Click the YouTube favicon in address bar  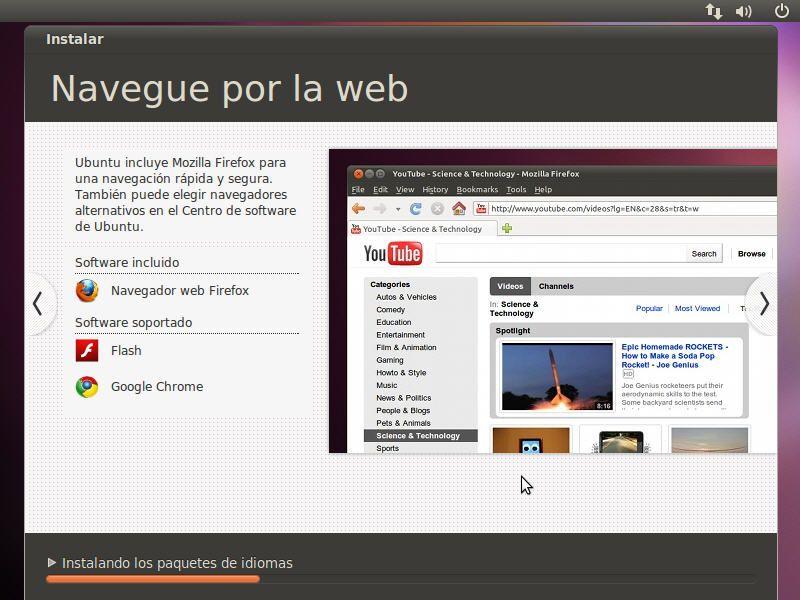(x=481, y=208)
